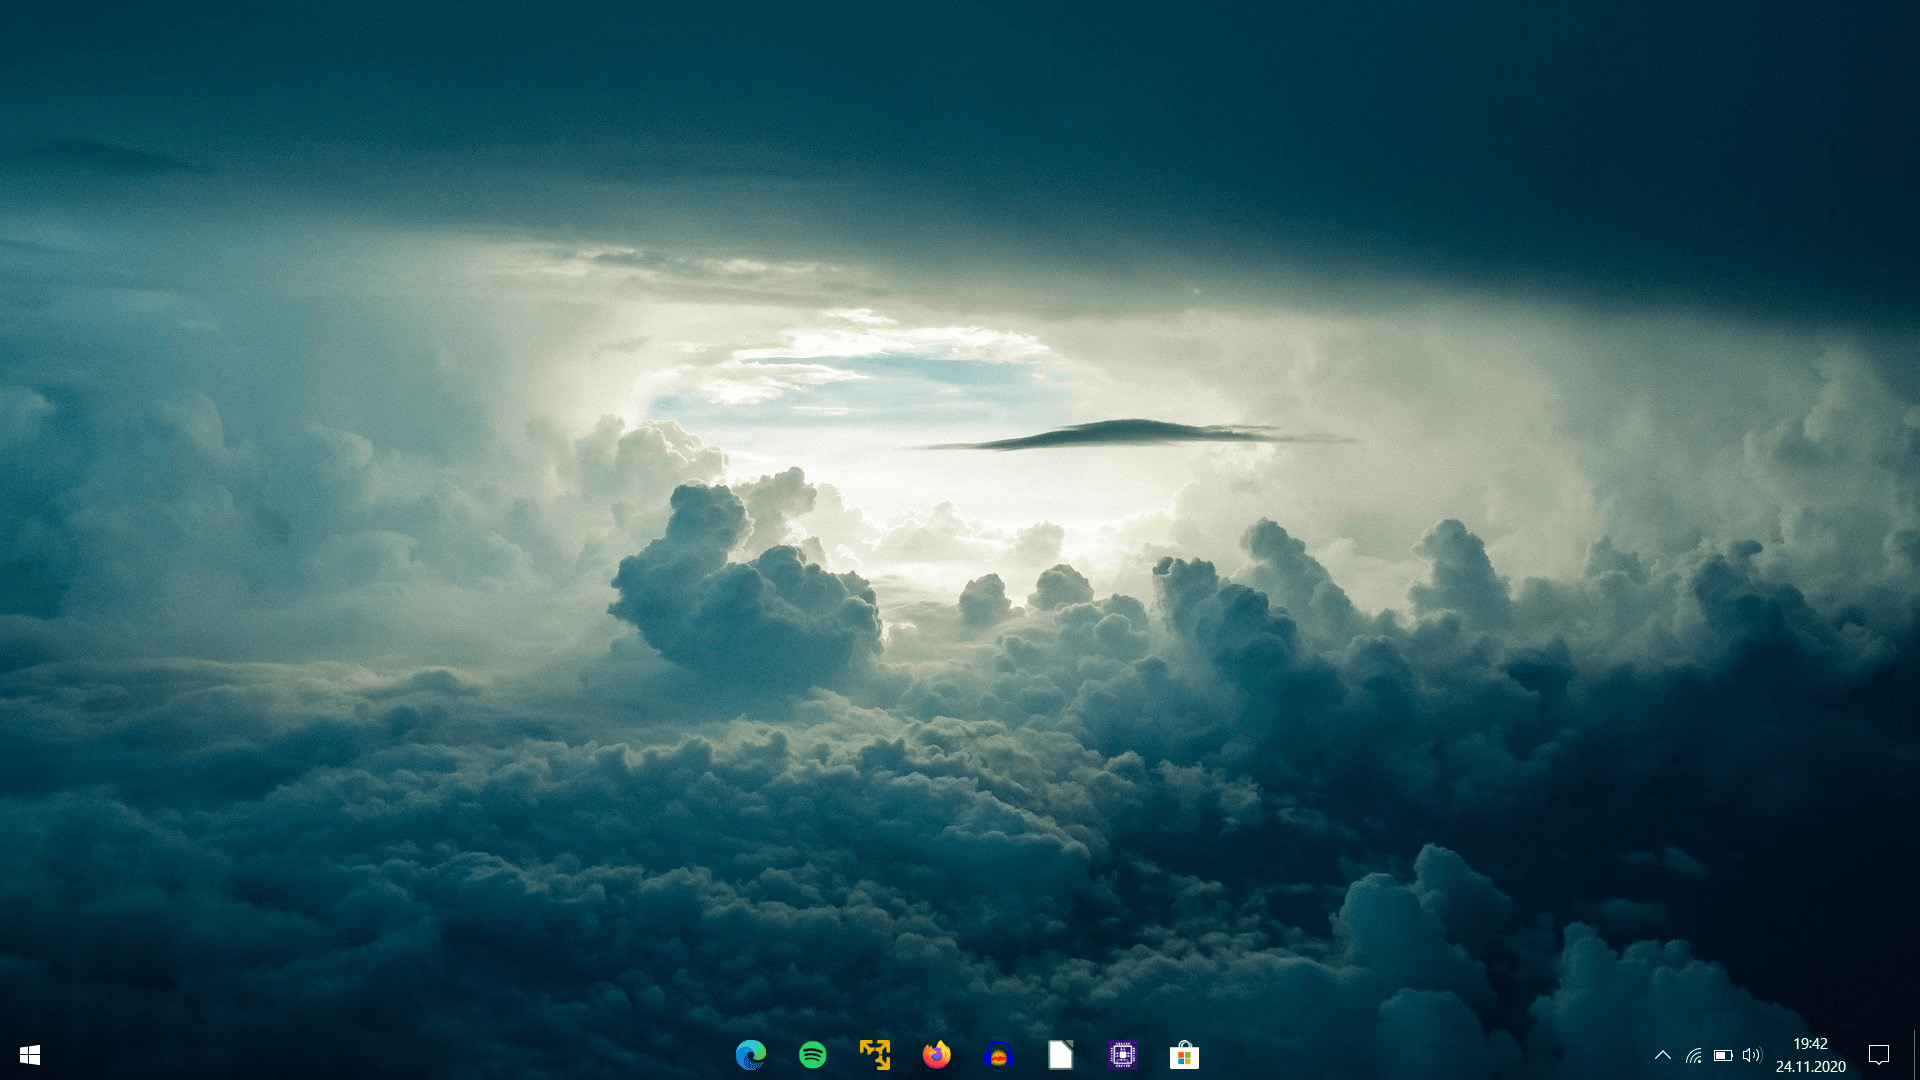This screenshot has width=1920, height=1080.
Task: Click the Show desktop sliver
Action: click(x=1916, y=1055)
